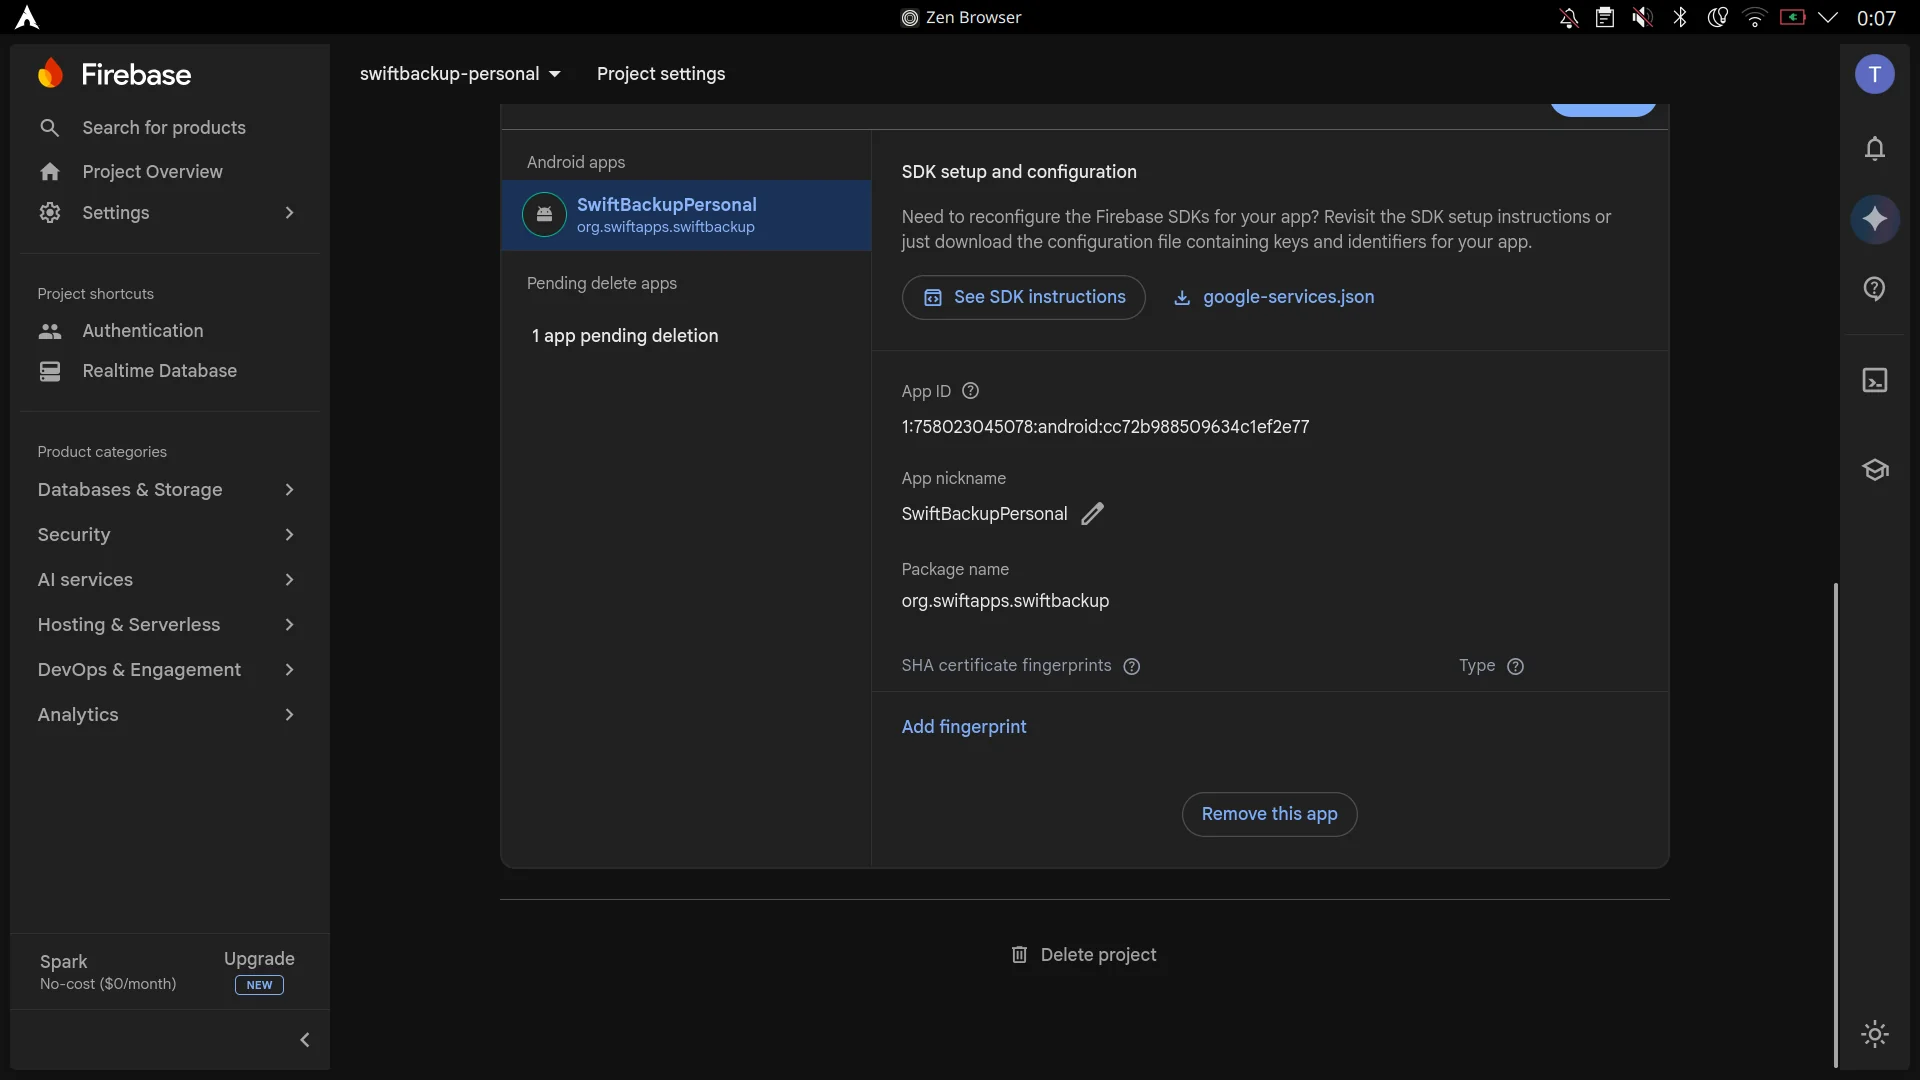Viewport: 1920px width, 1080px height.
Task: Open system tray expand chevron
Action: pyautogui.click(x=1828, y=18)
